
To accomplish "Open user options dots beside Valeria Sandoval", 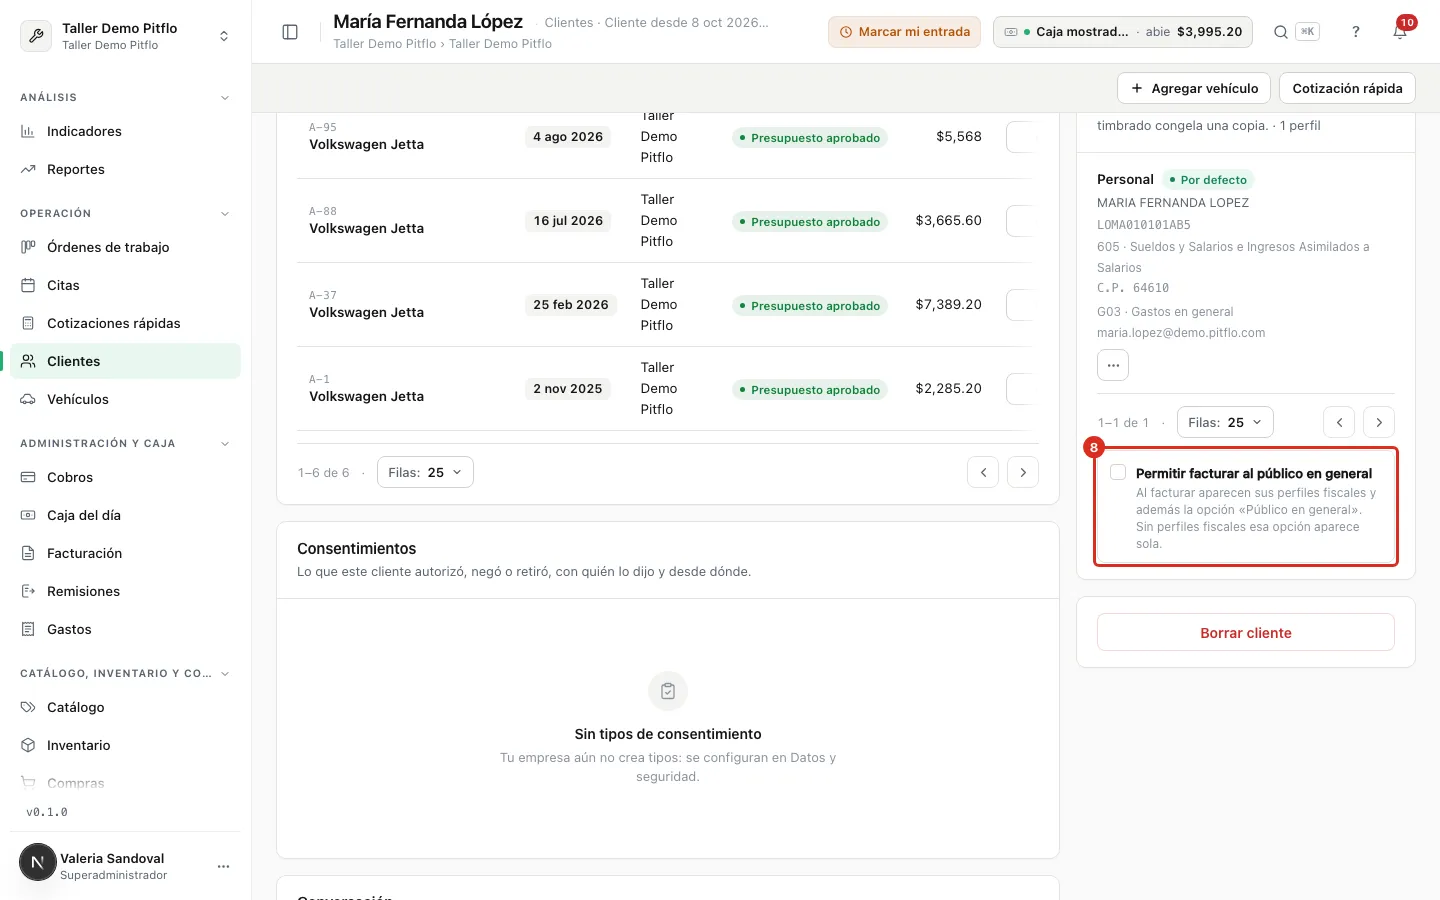I will click(x=223, y=866).
